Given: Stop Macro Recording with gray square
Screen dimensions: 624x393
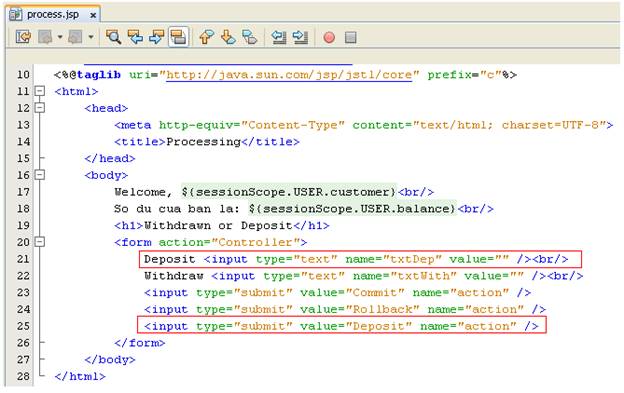Looking at the screenshot, I should 351,38.
